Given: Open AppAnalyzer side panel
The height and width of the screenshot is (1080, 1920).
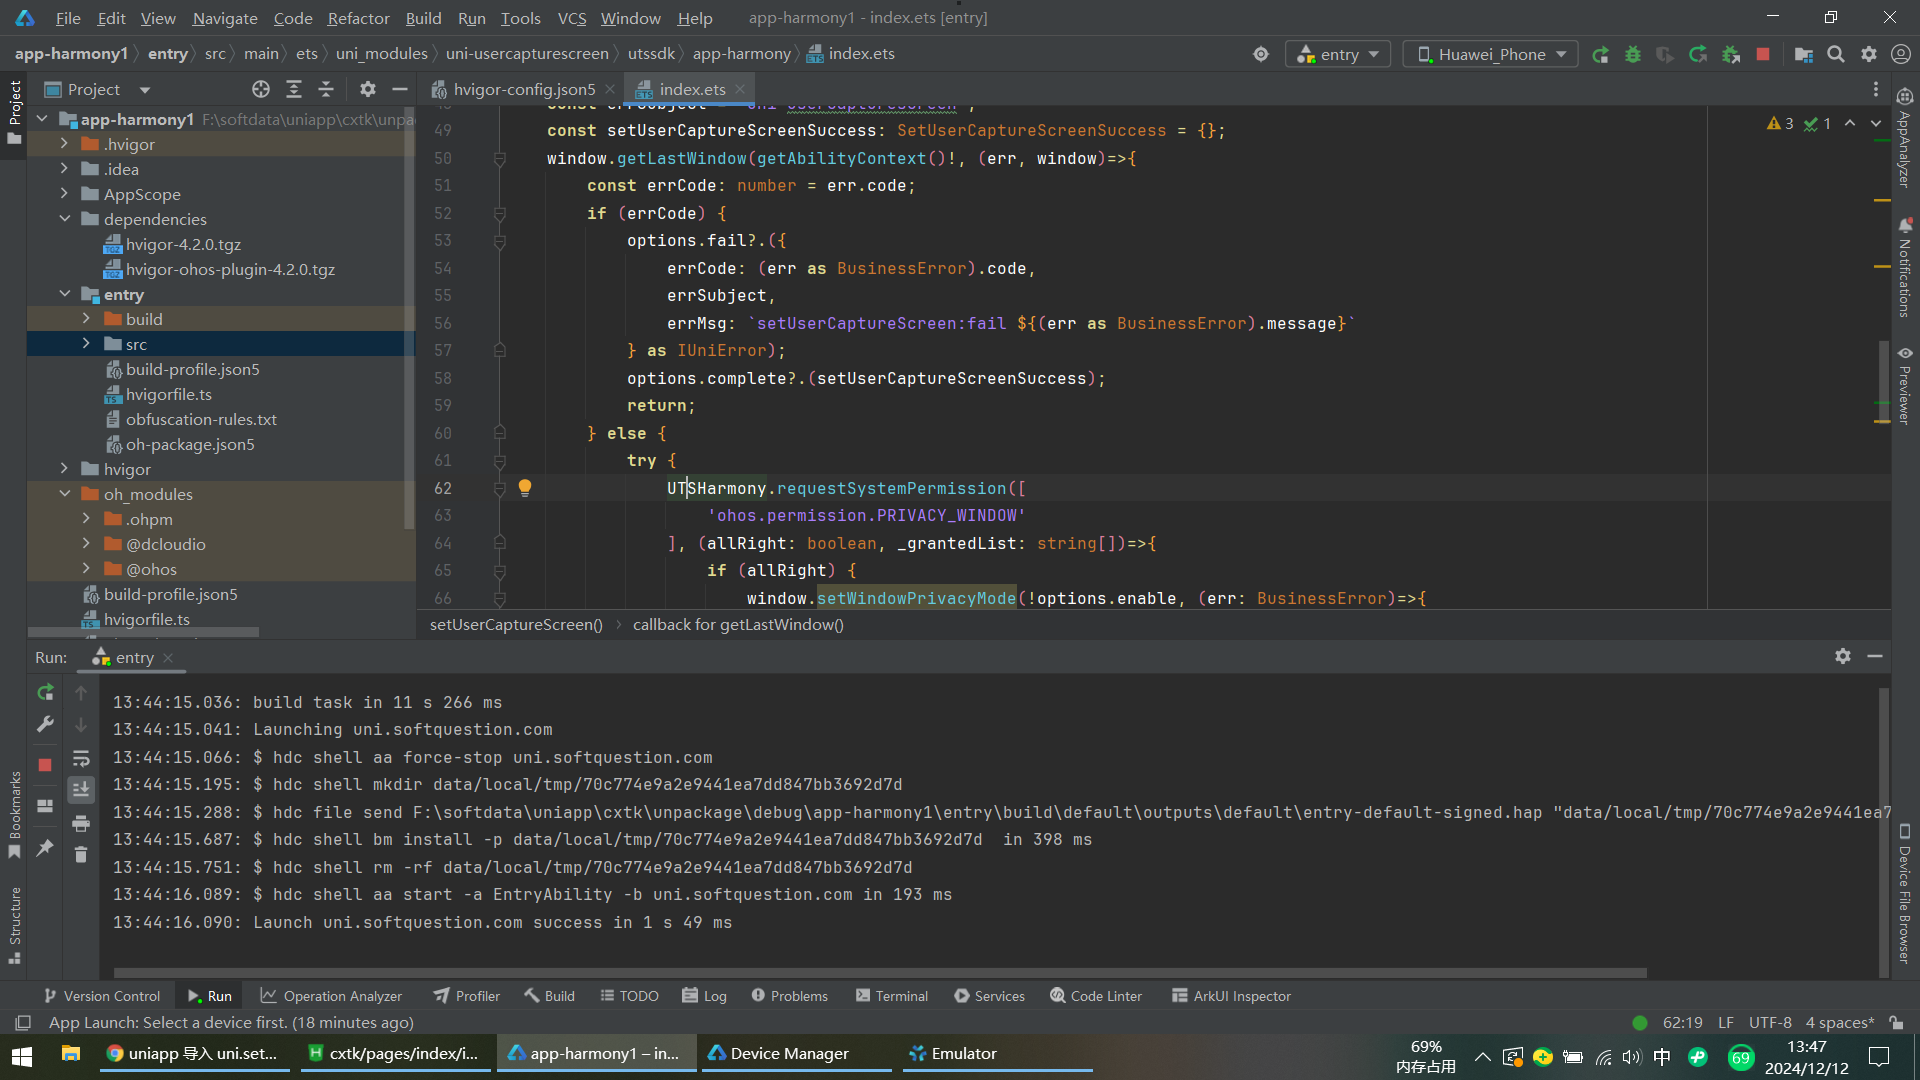Looking at the screenshot, I should point(1905,138).
